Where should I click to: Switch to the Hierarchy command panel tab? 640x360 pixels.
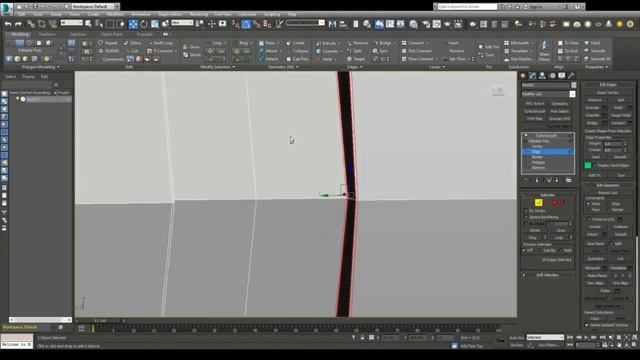click(x=542, y=76)
